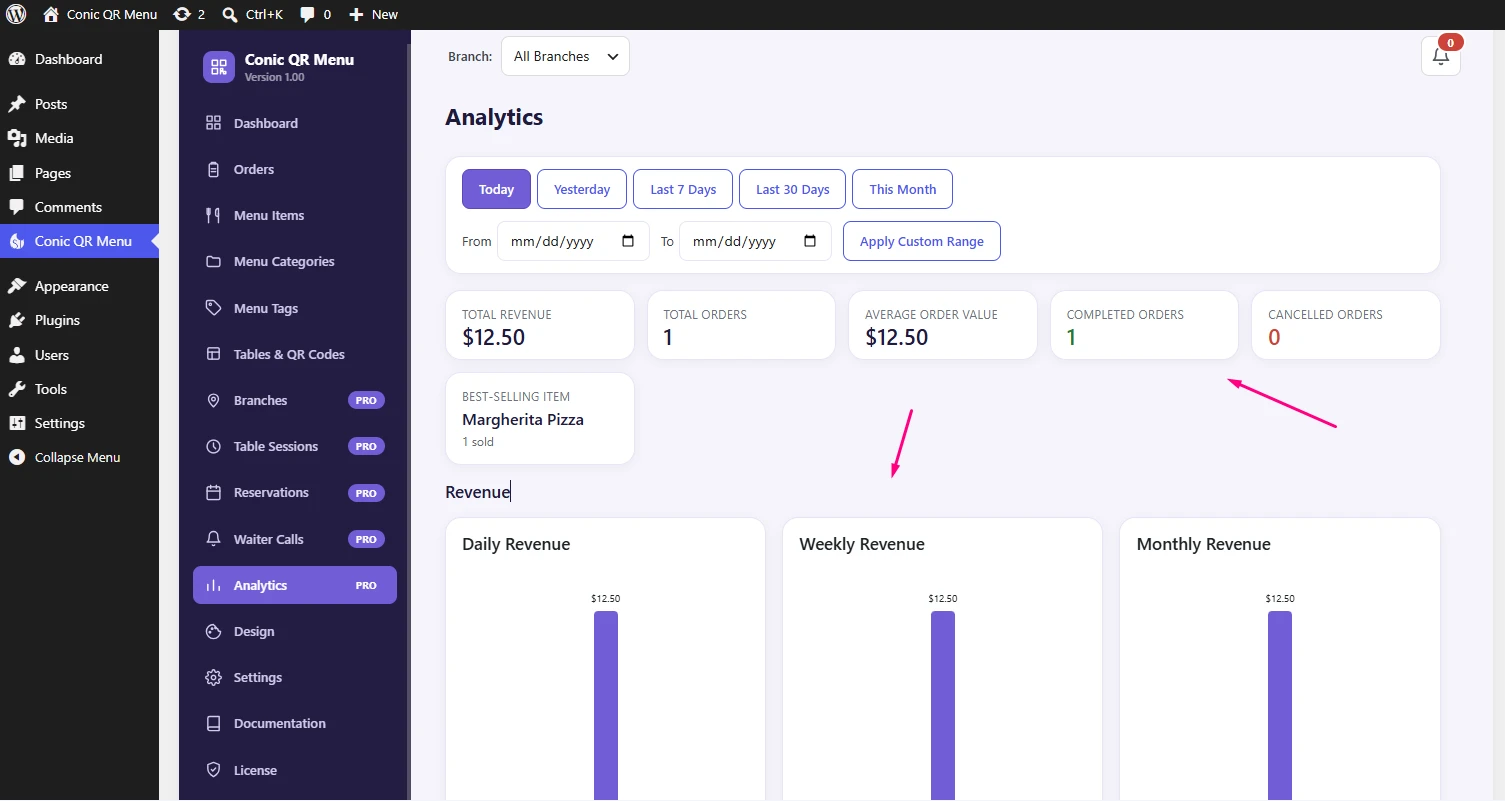Click the Reservations calendar icon
Image resolution: width=1505 pixels, height=801 pixels.
(x=213, y=492)
